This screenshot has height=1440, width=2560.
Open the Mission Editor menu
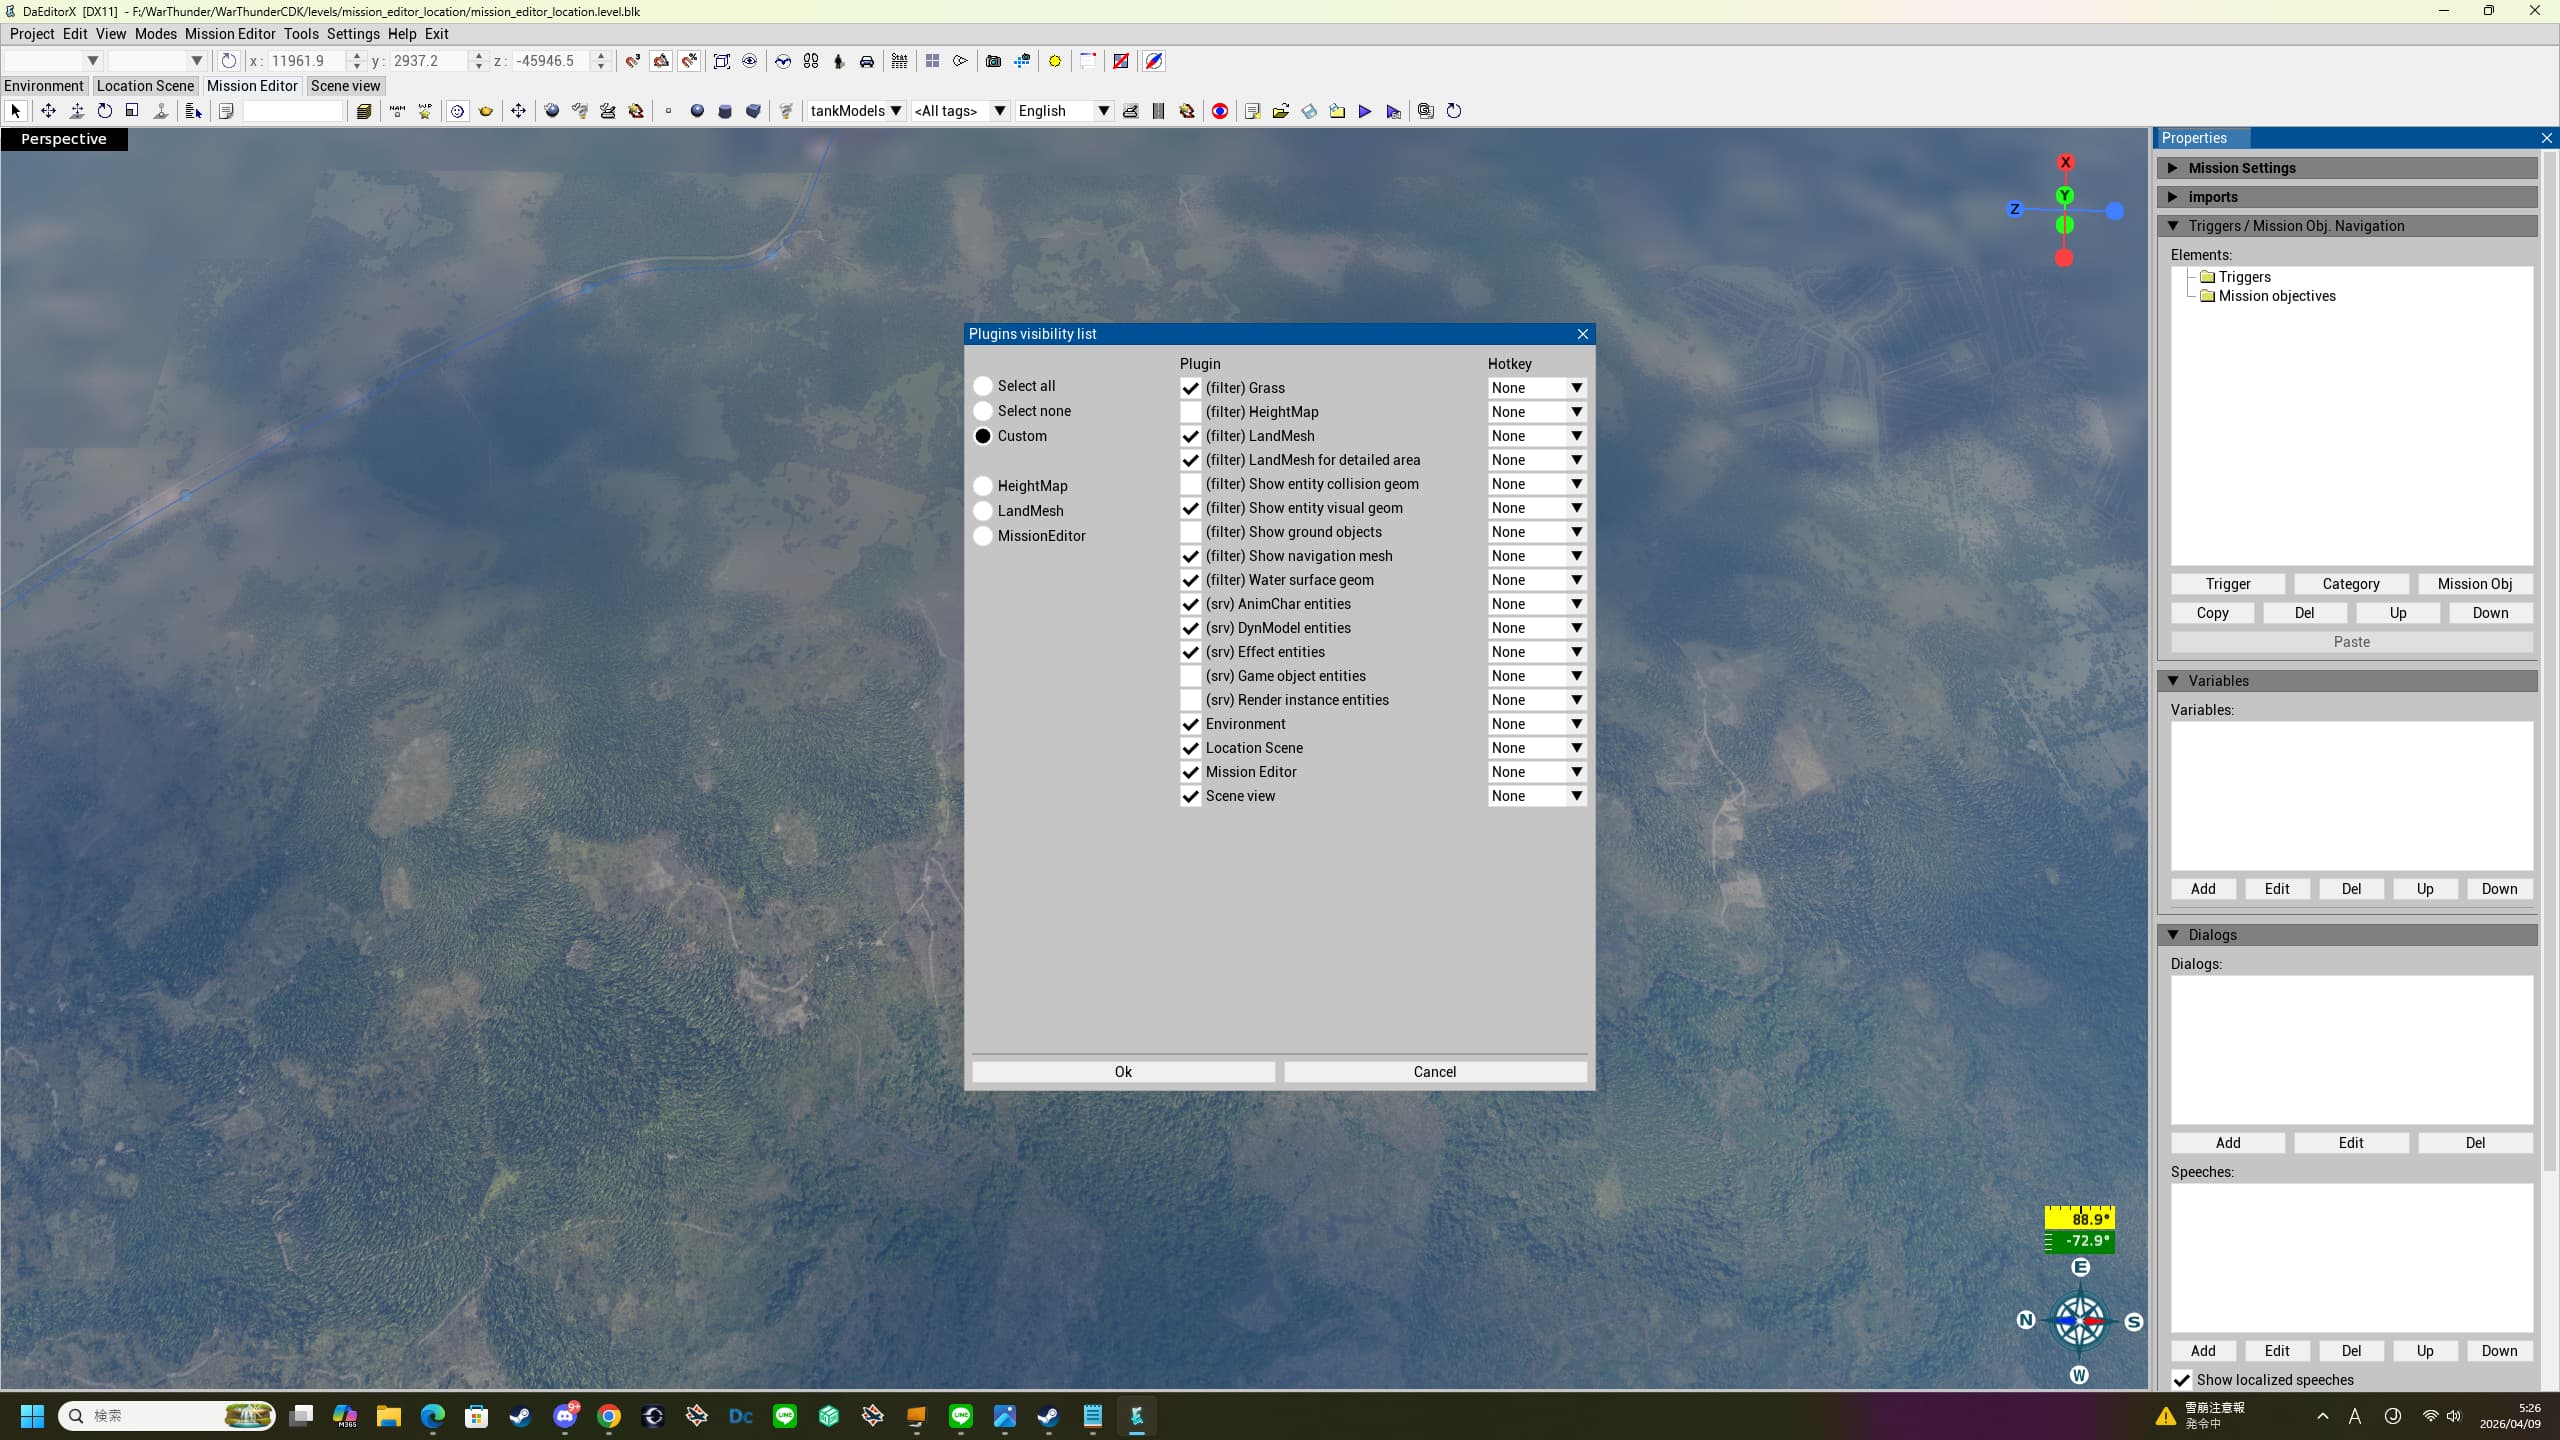tap(229, 34)
